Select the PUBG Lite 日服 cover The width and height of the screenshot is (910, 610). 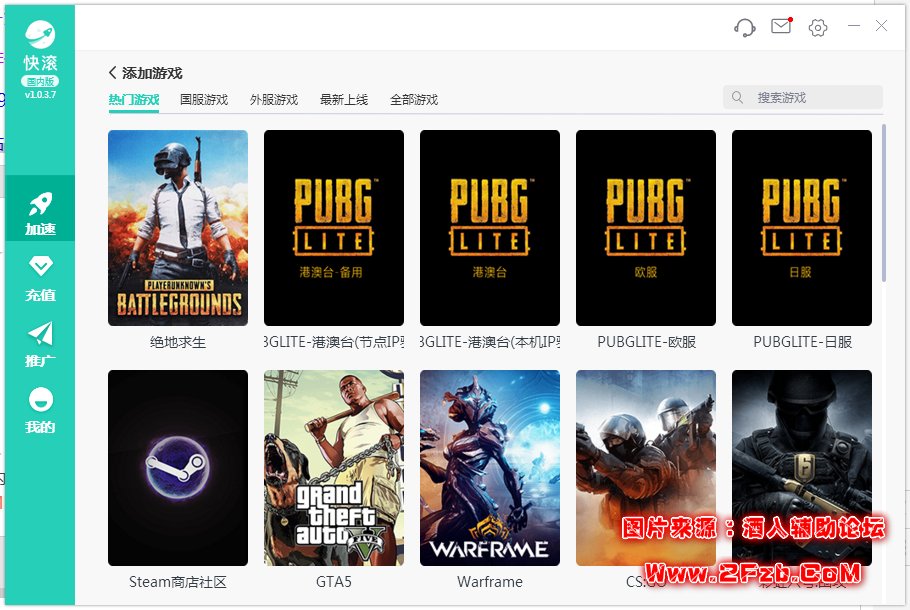802,228
